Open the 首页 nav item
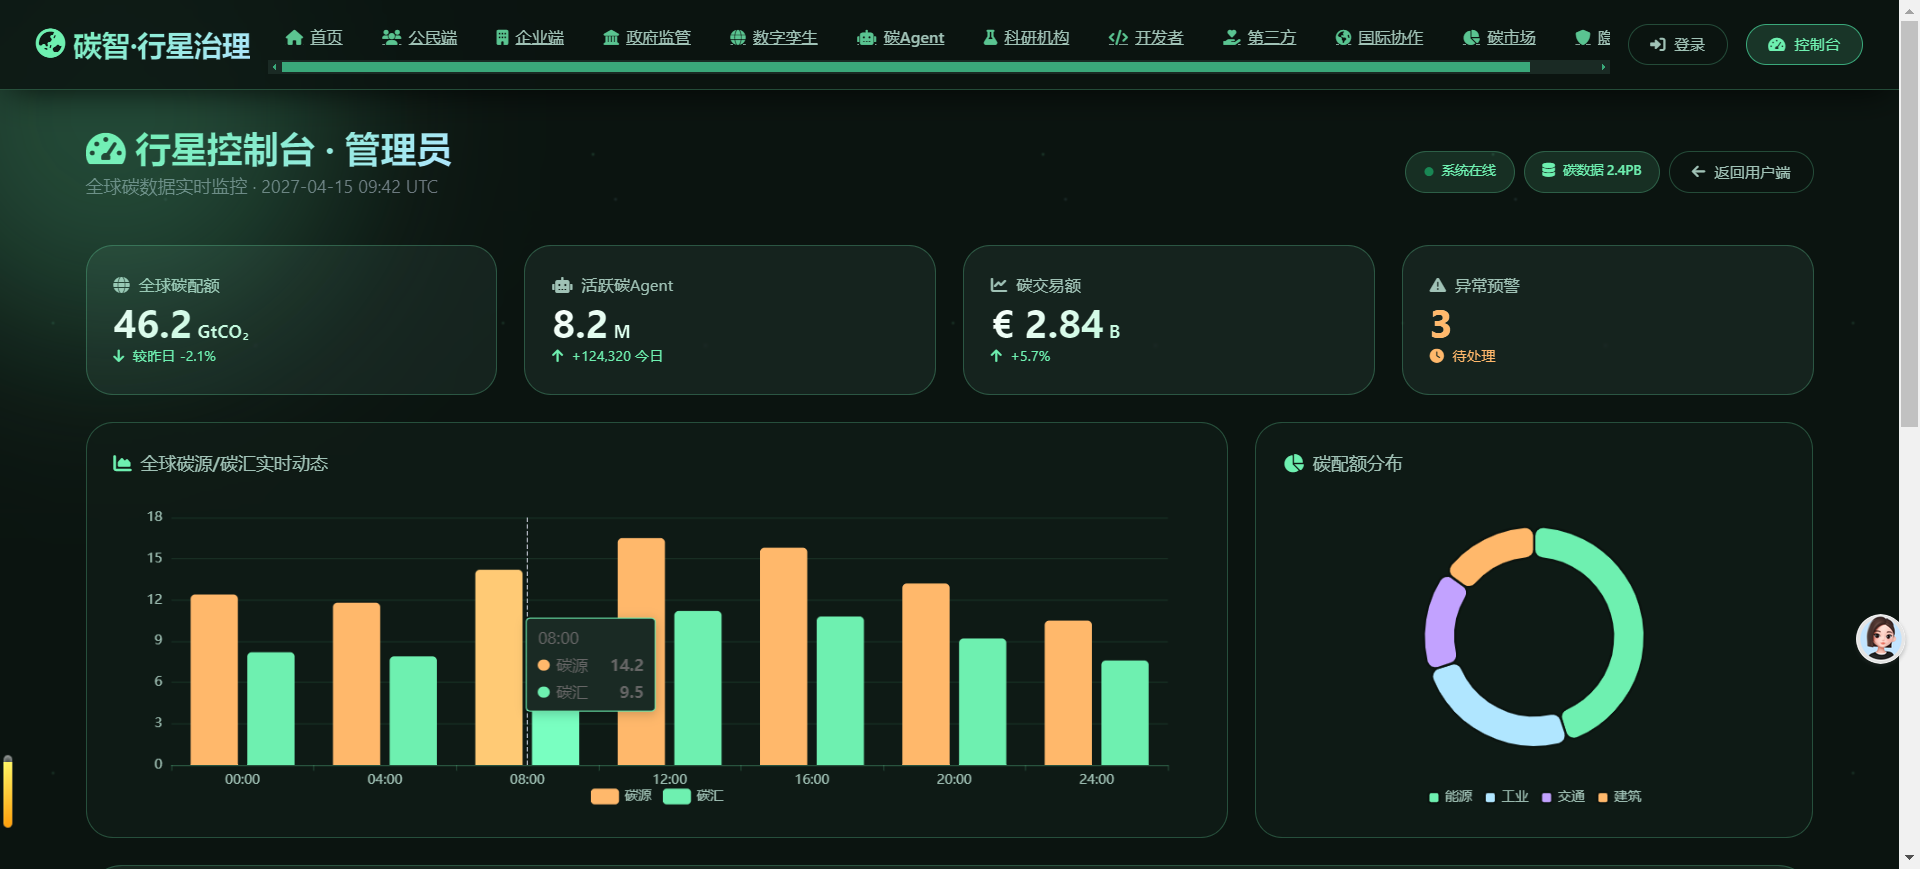The image size is (1920, 869). pos(314,37)
